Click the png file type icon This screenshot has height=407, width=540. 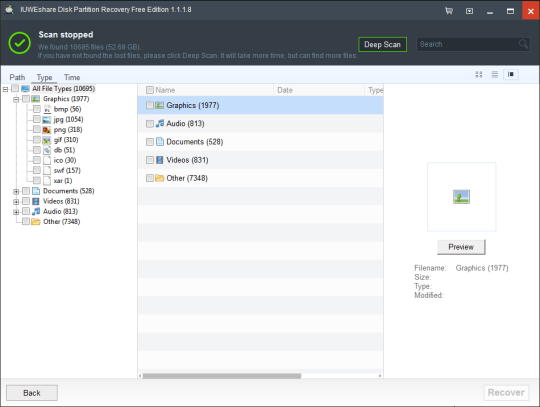coord(47,130)
